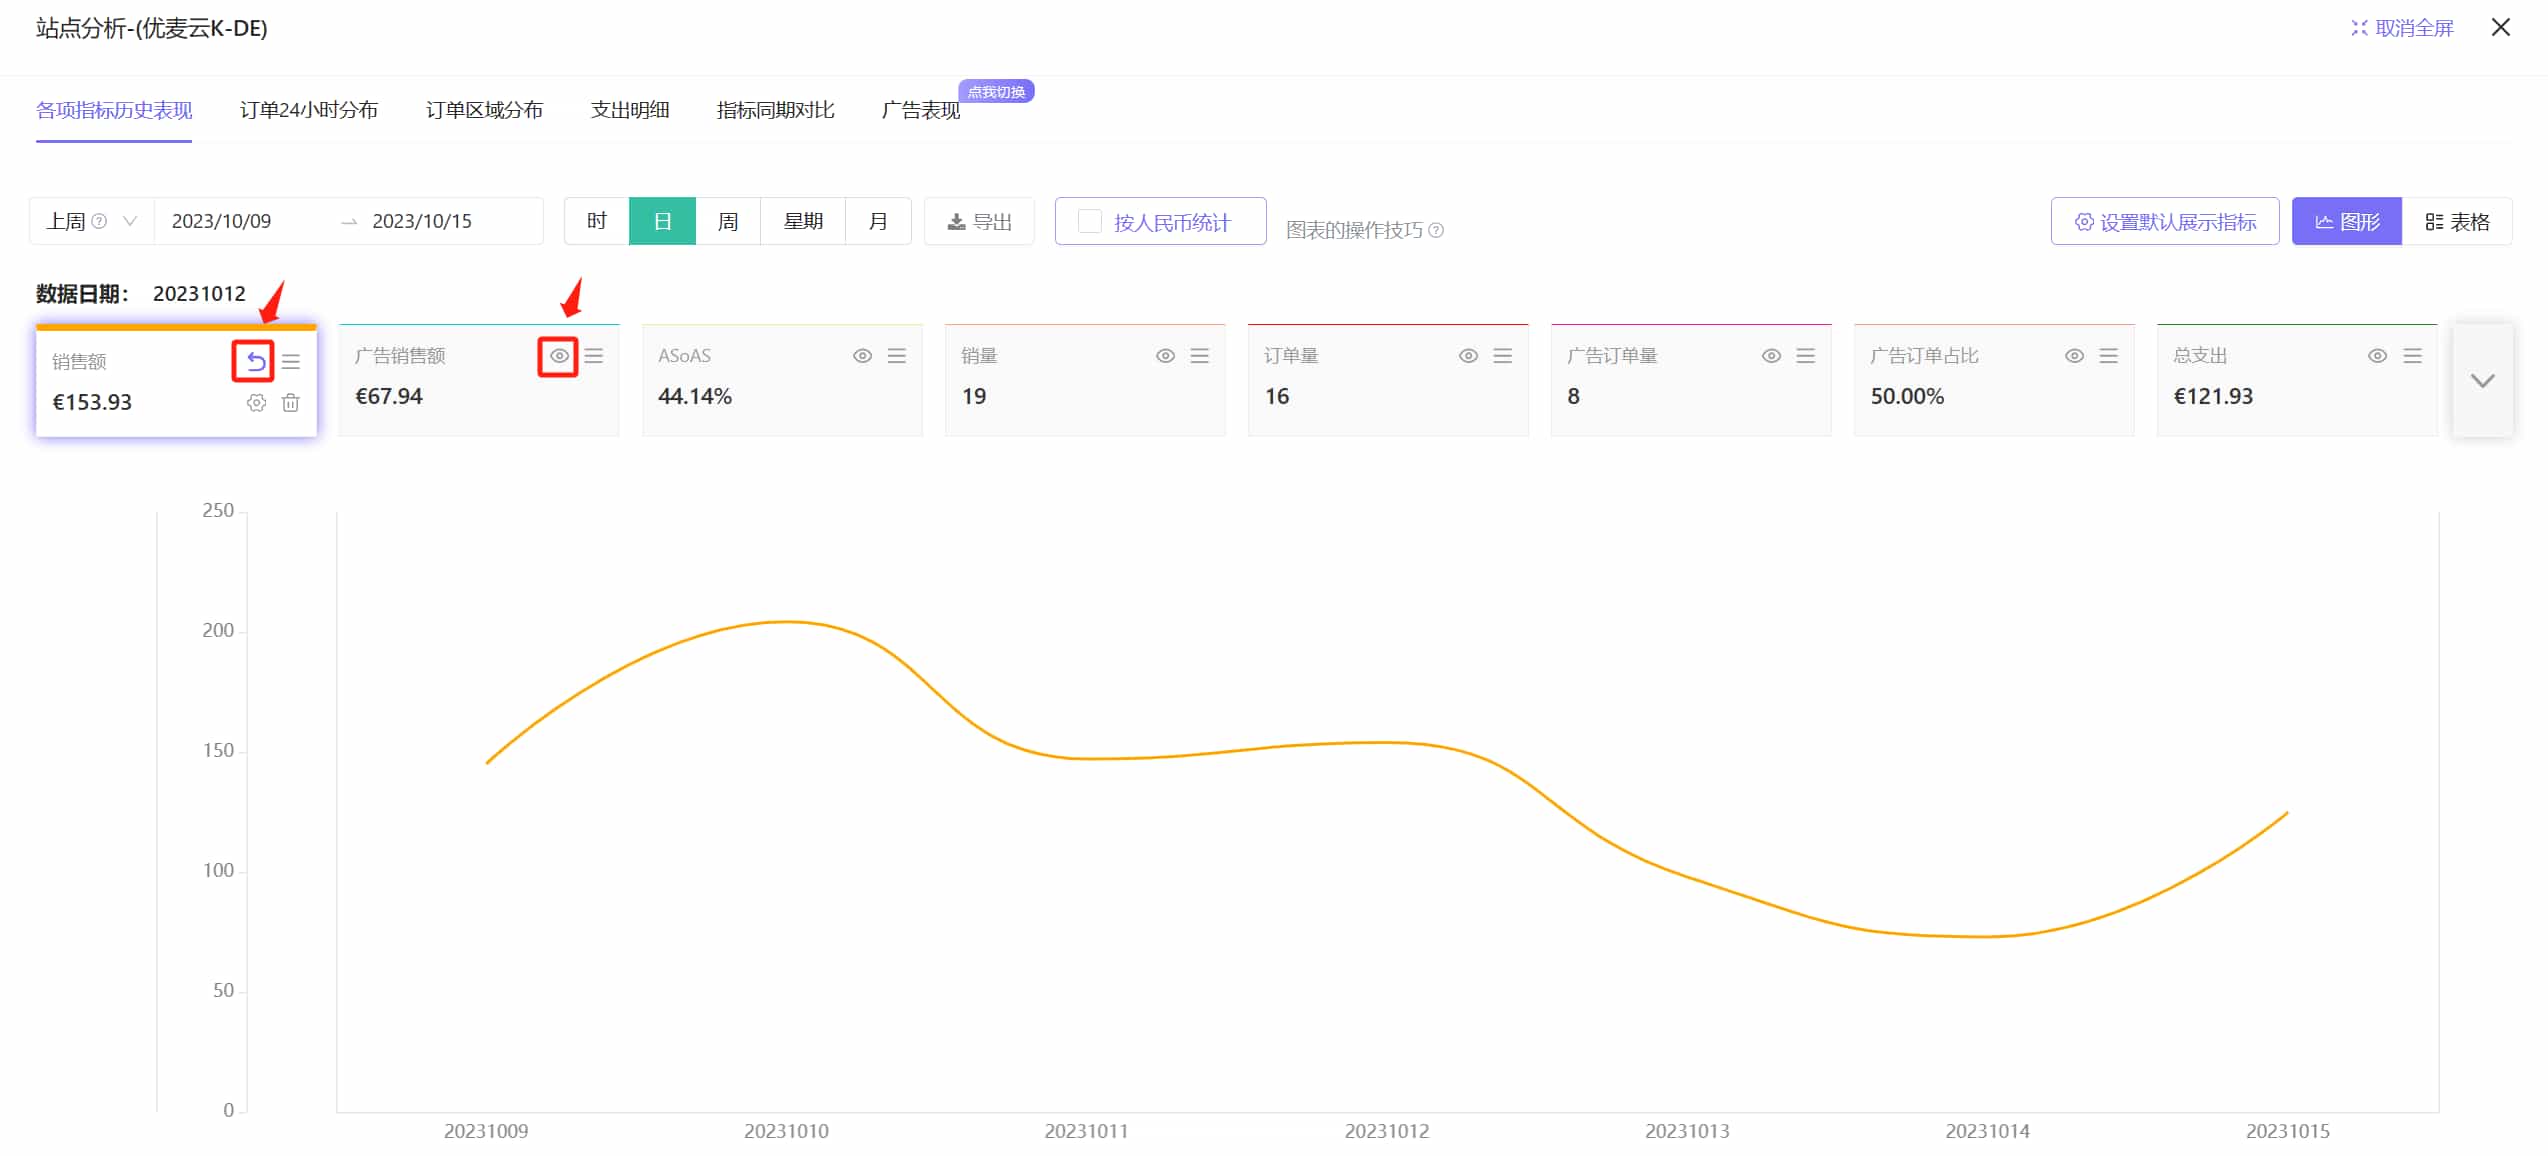Click the 50.00% value on 广告订单占比 card
Screen dimensions: 2548x1156
click(x=1907, y=397)
